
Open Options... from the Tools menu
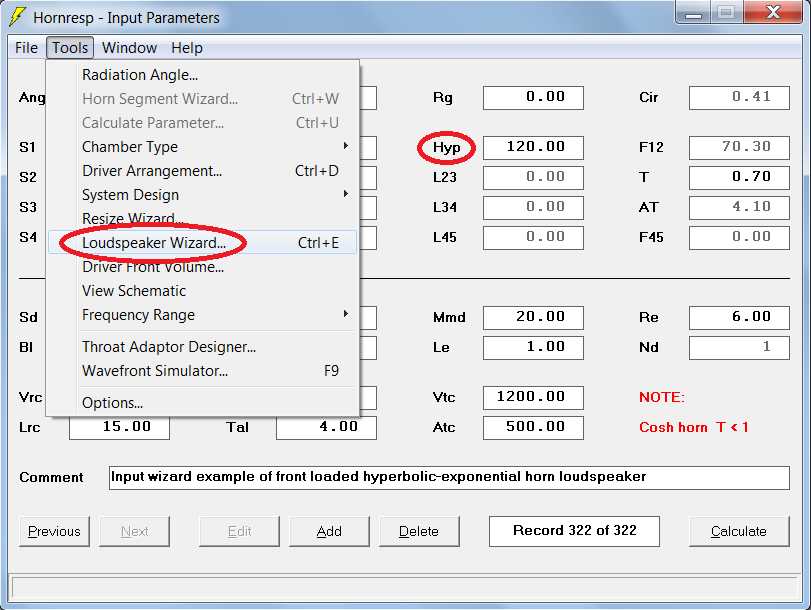pyautogui.click(x=202, y=403)
